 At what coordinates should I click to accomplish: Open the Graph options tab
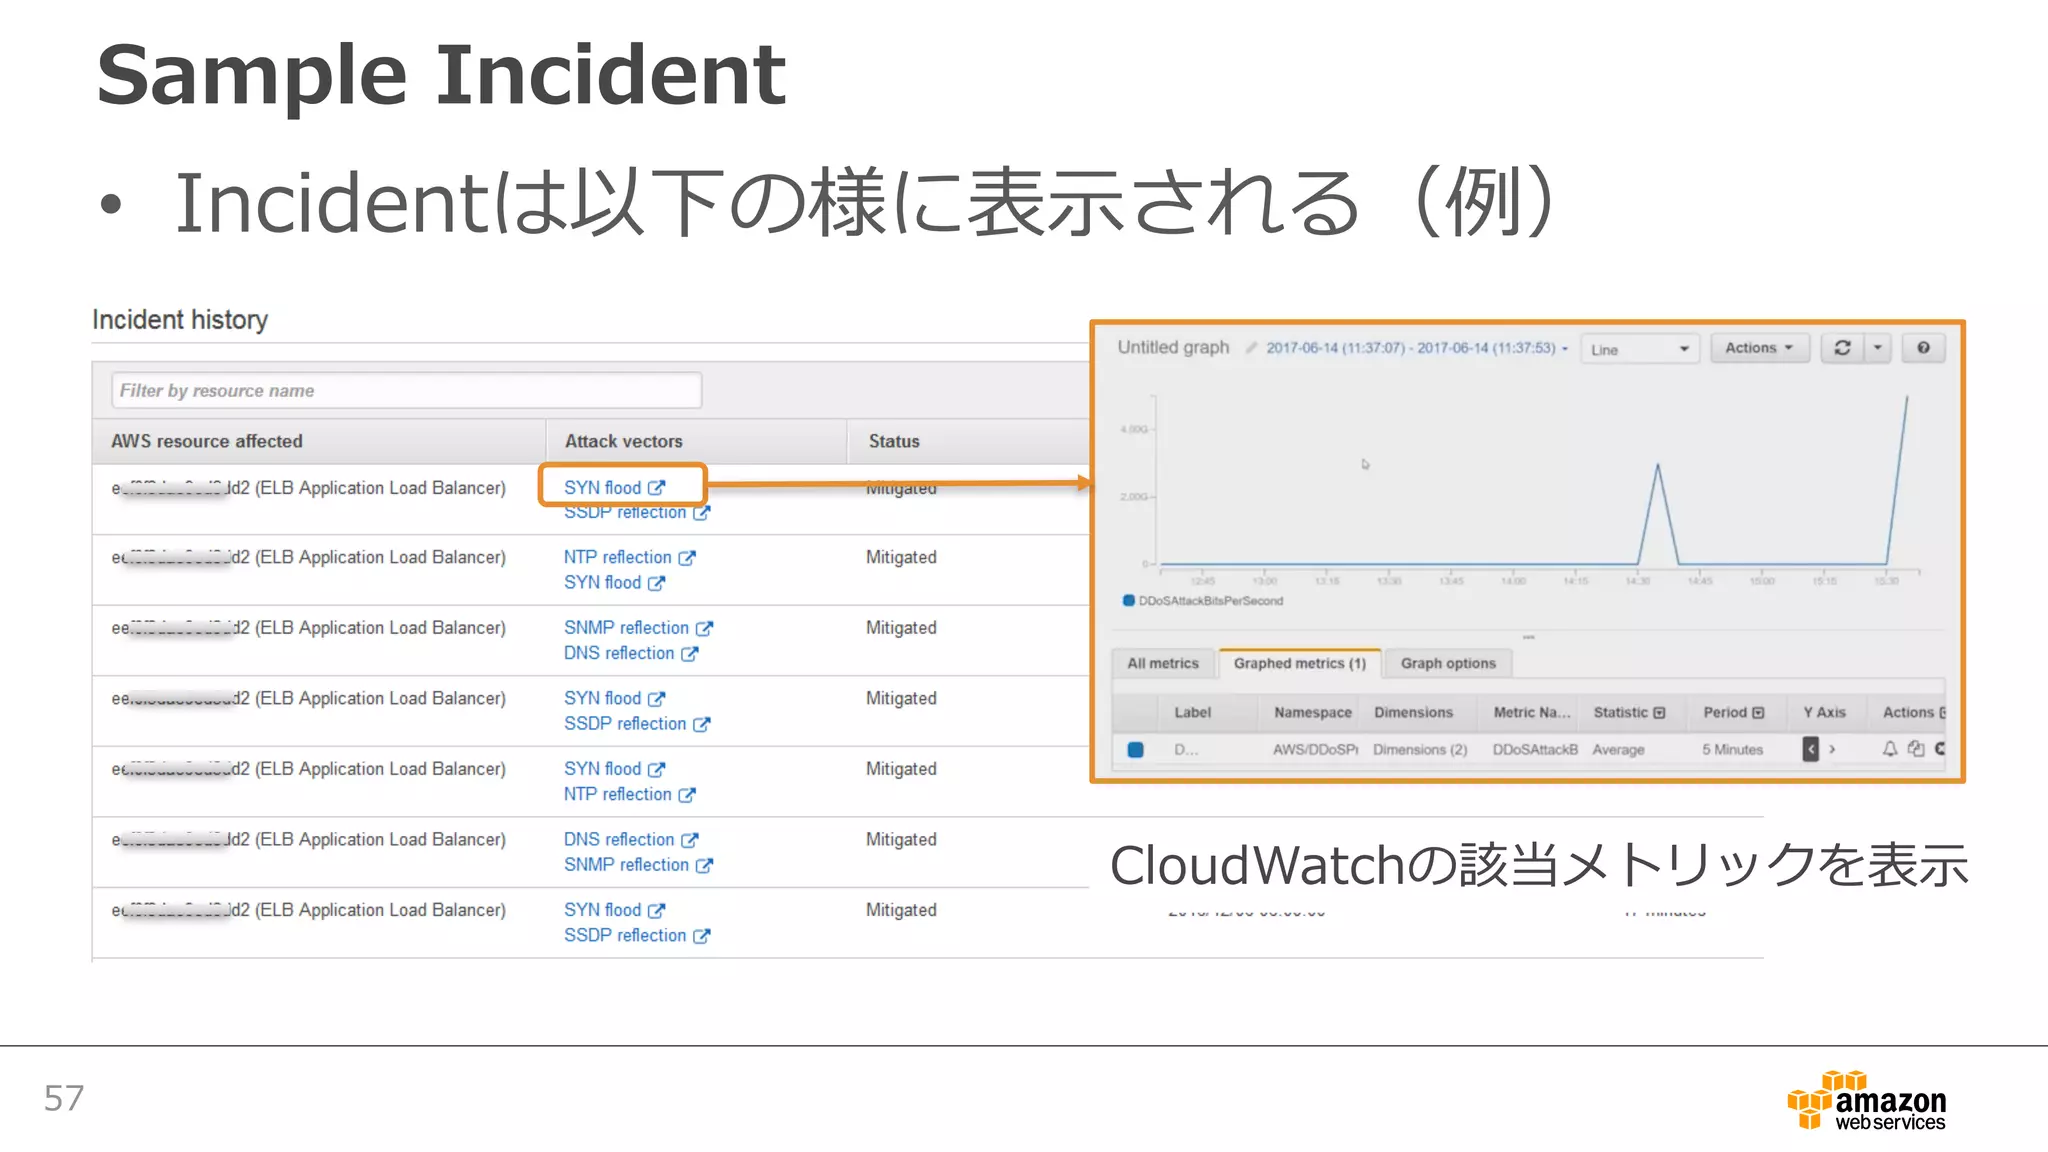[1448, 663]
